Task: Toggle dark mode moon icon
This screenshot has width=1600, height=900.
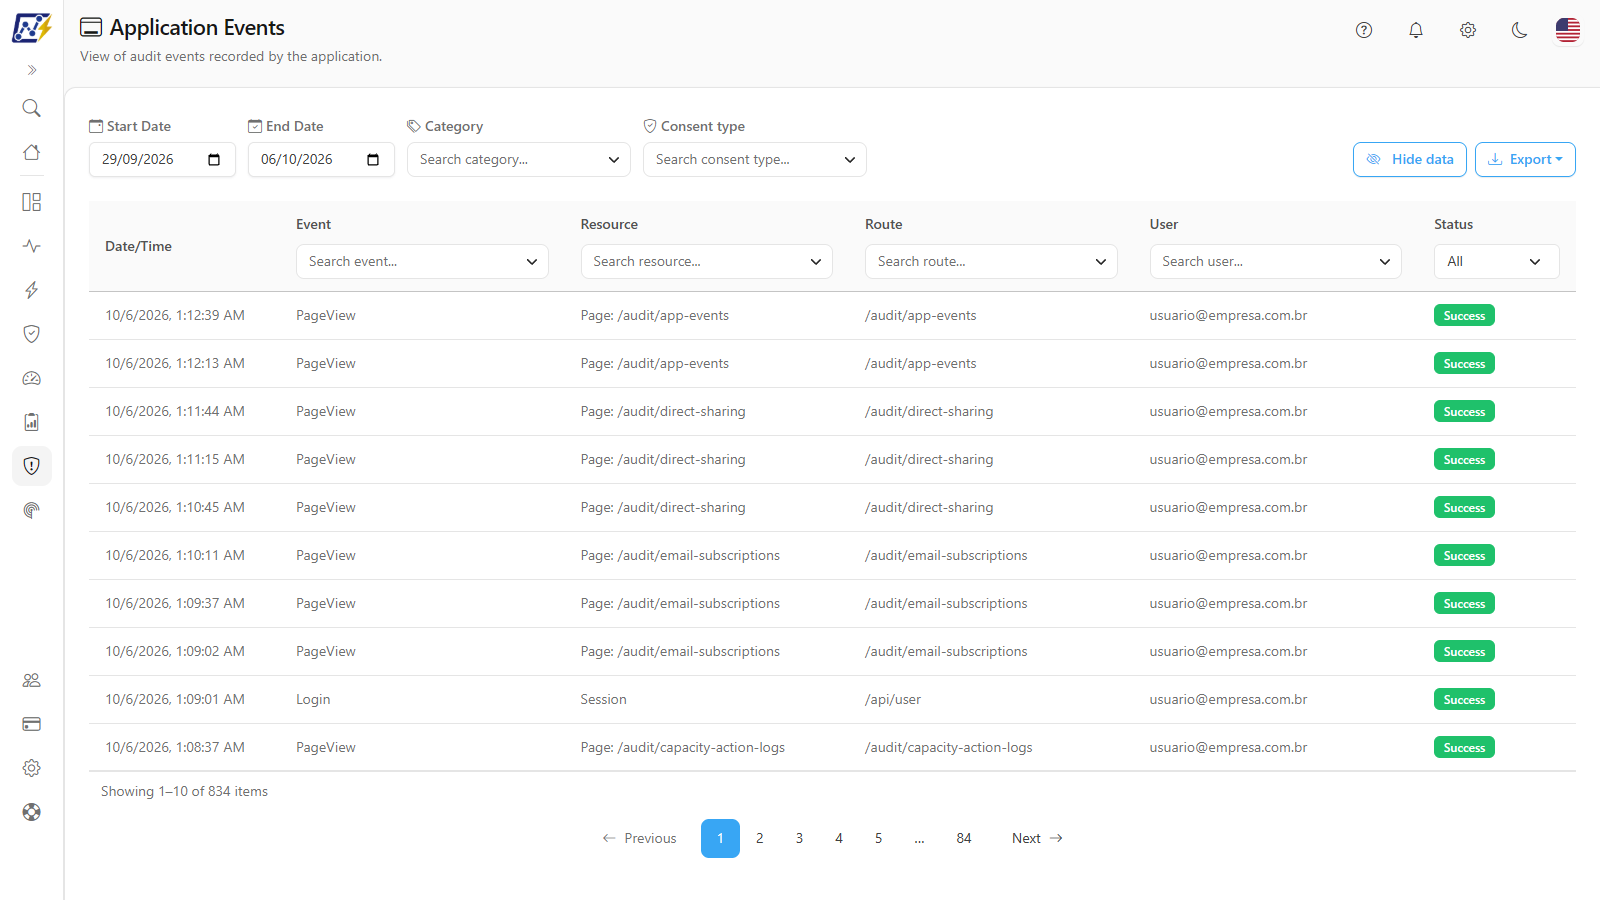Action: [x=1520, y=30]
